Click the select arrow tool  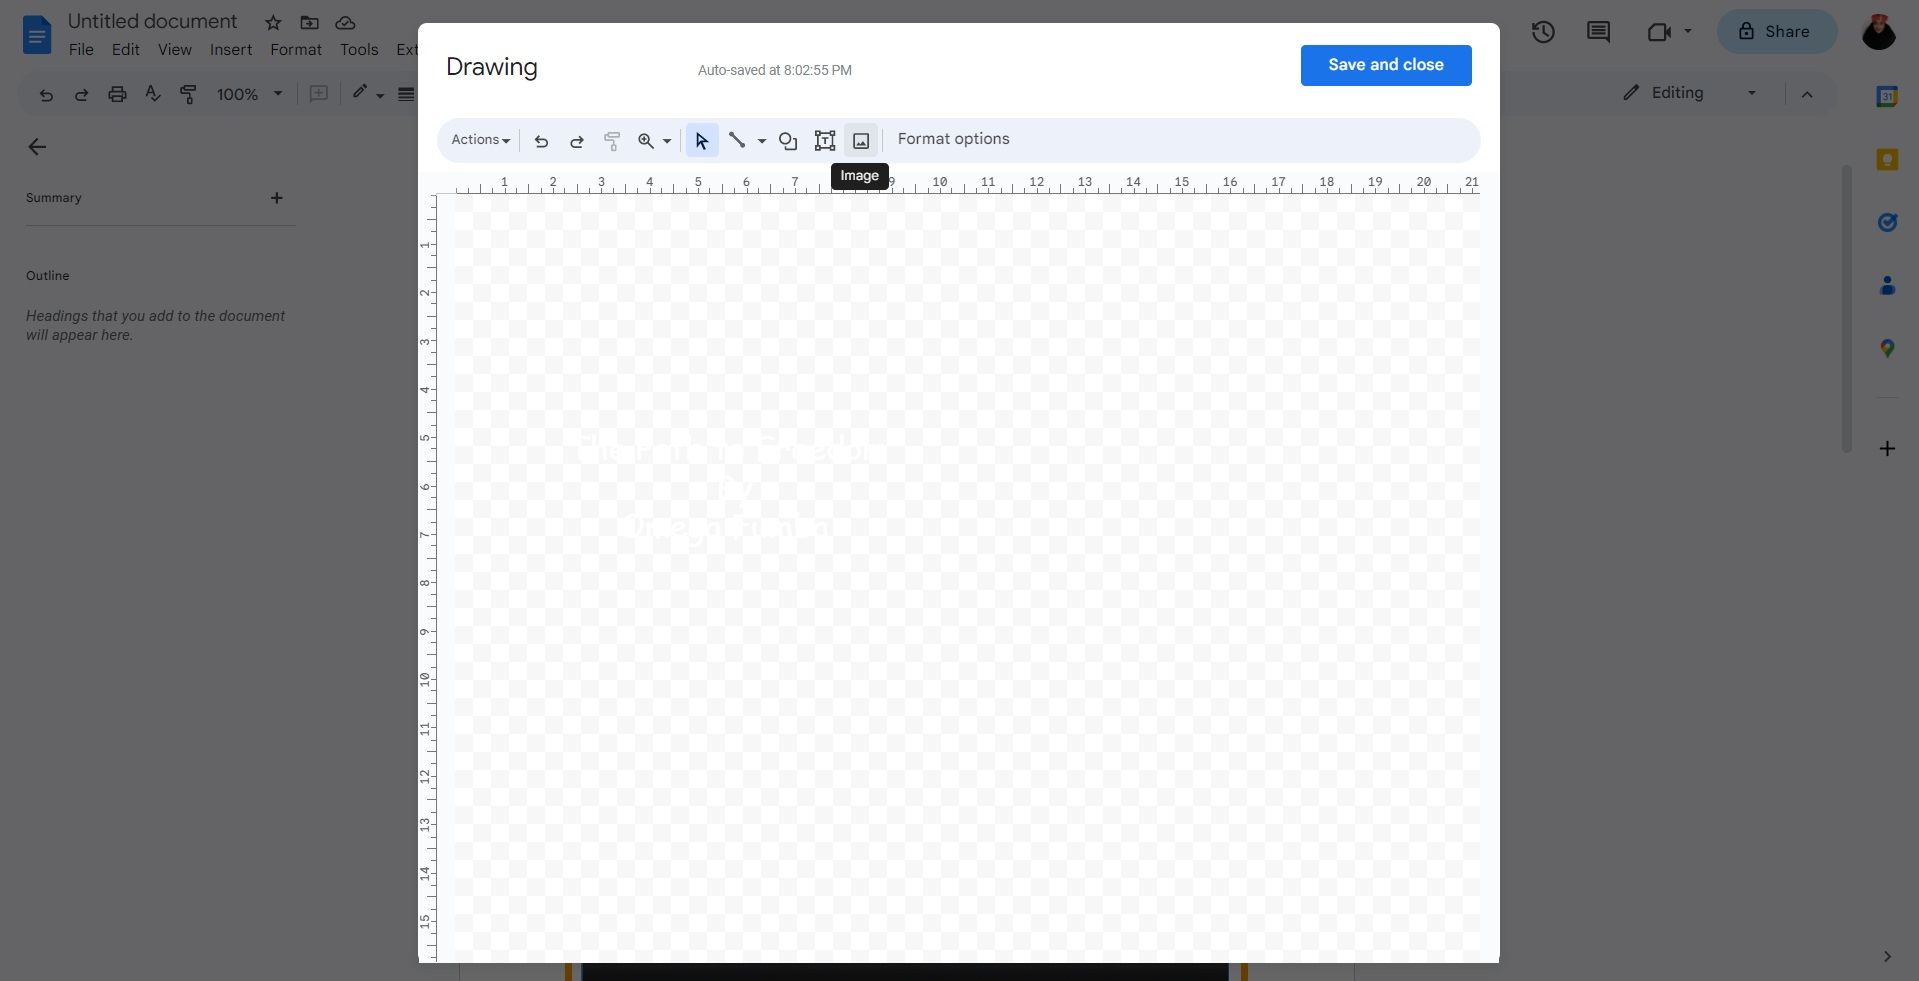click(x=701, y=140)
